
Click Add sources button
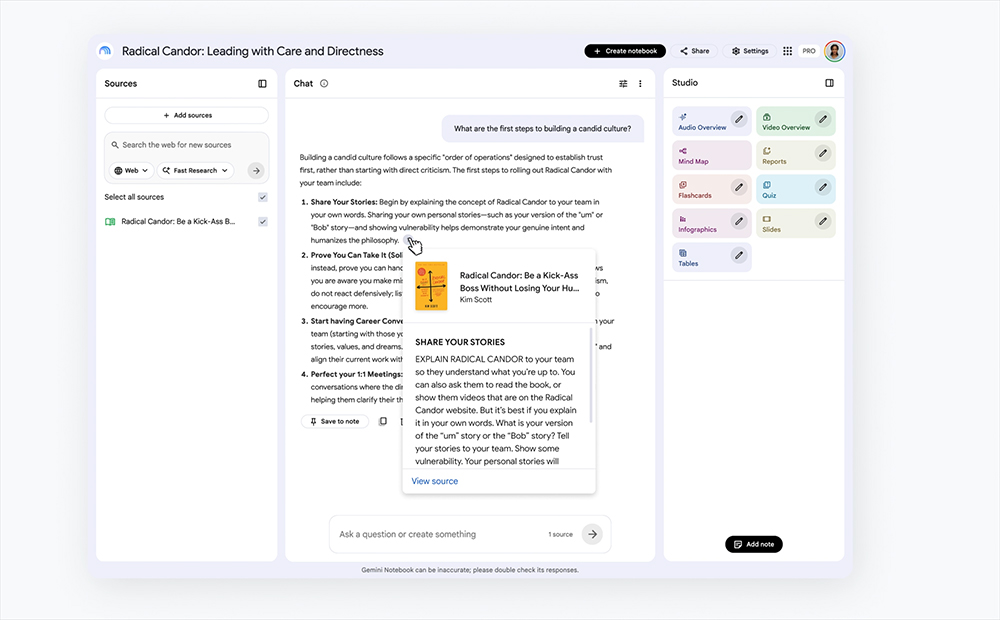187,115
